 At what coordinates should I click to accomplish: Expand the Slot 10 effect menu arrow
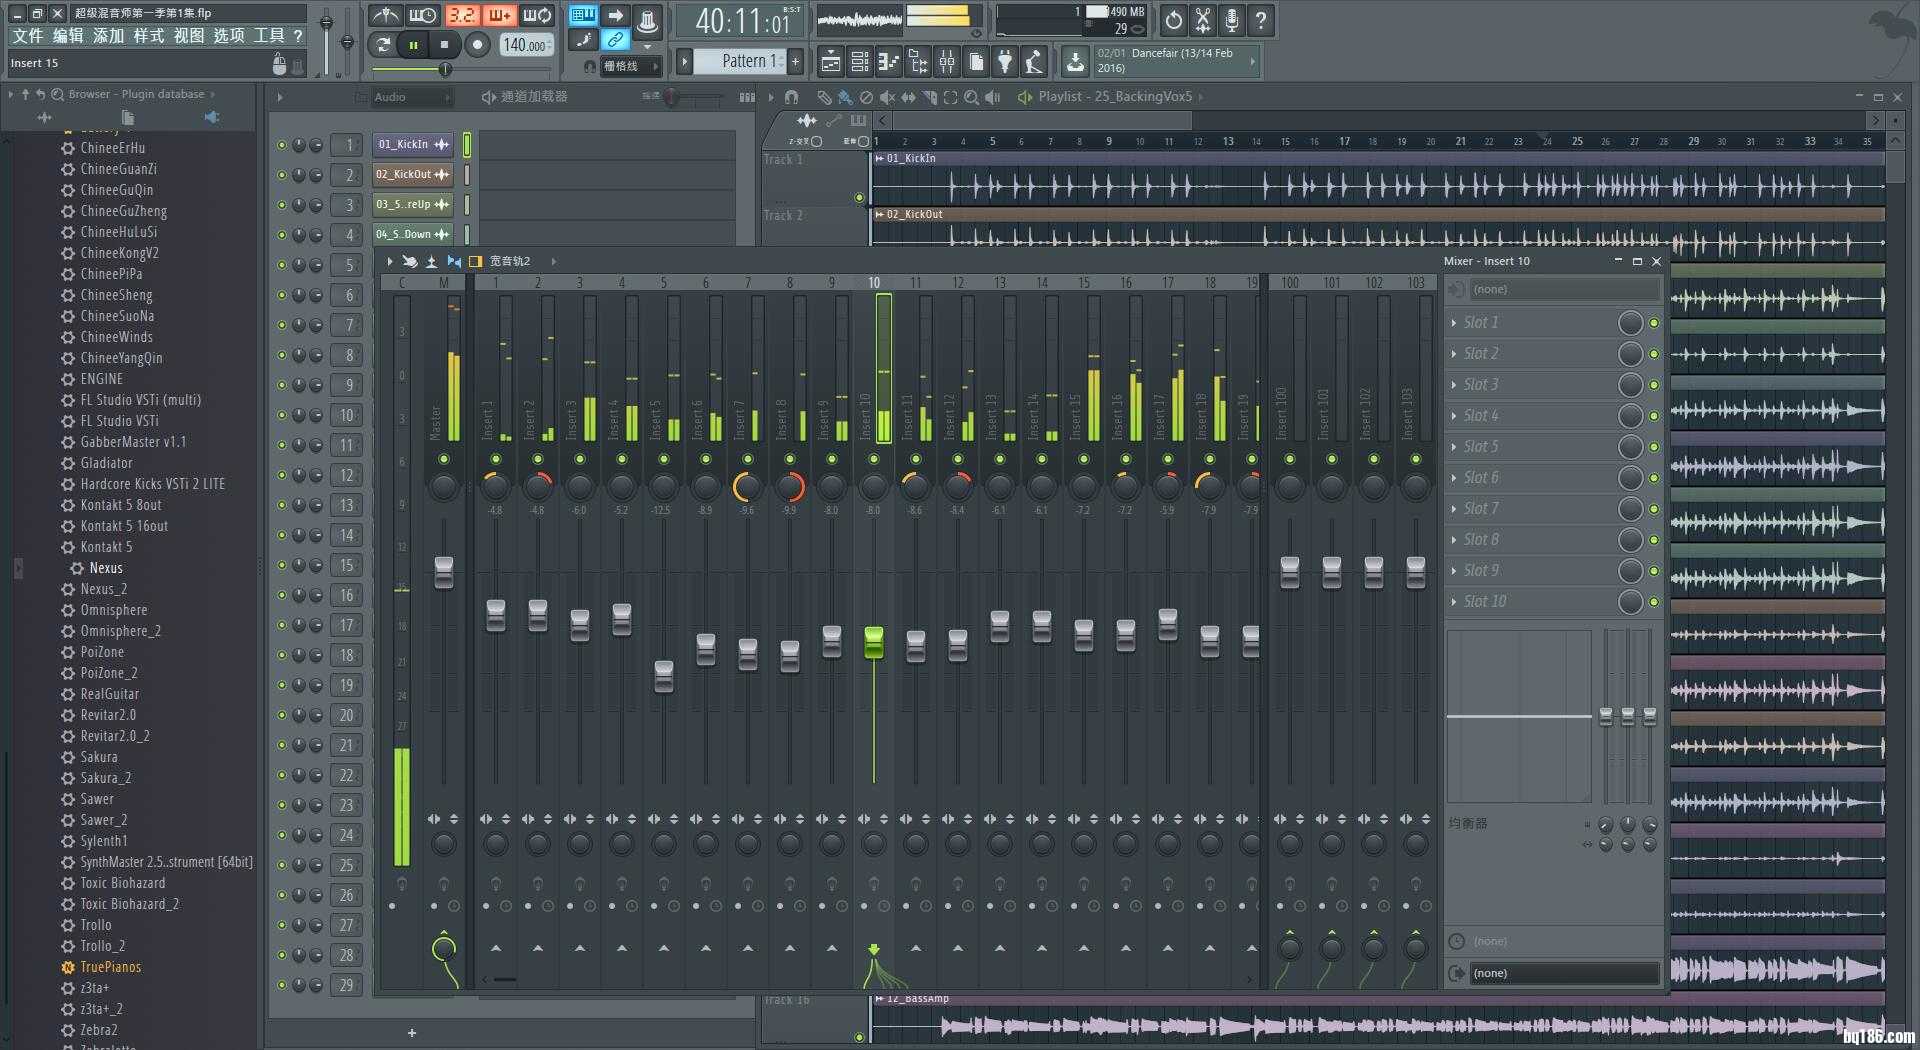point(1454,602)
